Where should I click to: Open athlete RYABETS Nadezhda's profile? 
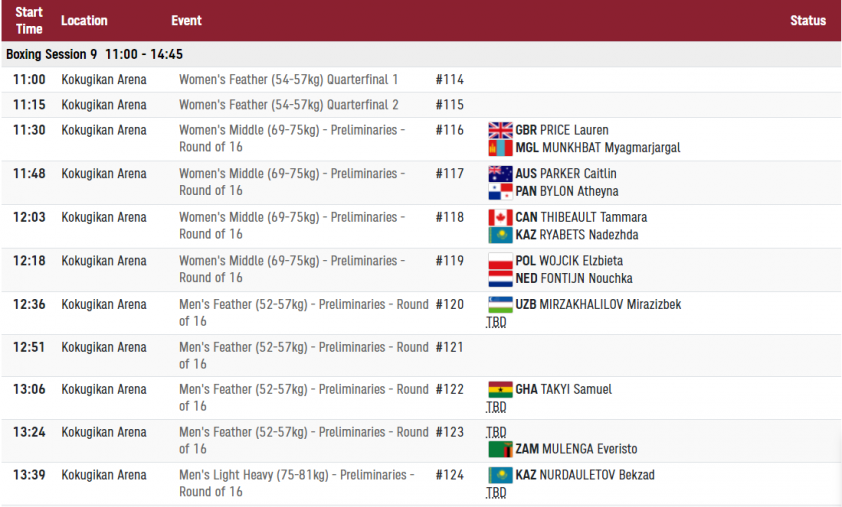tap(588, 235)
